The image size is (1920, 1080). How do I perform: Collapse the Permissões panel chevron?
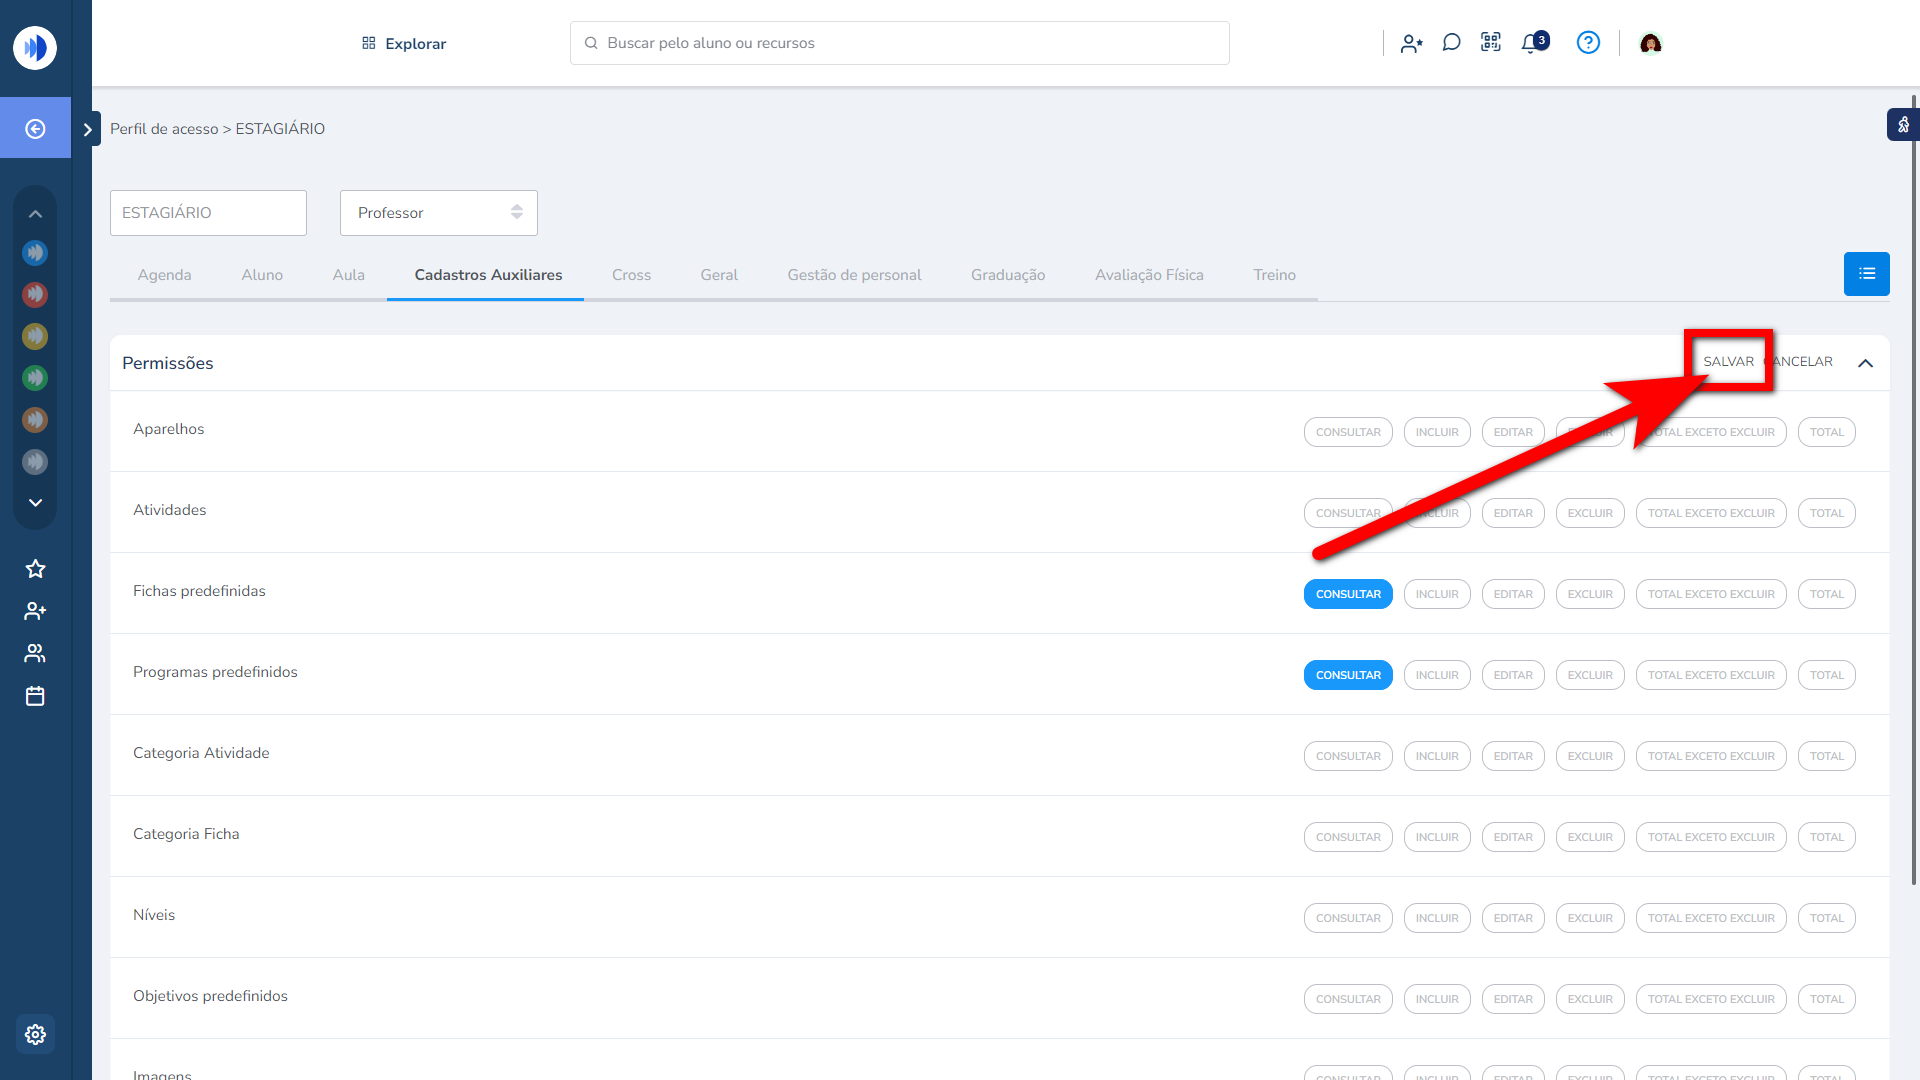(1865, 363)
